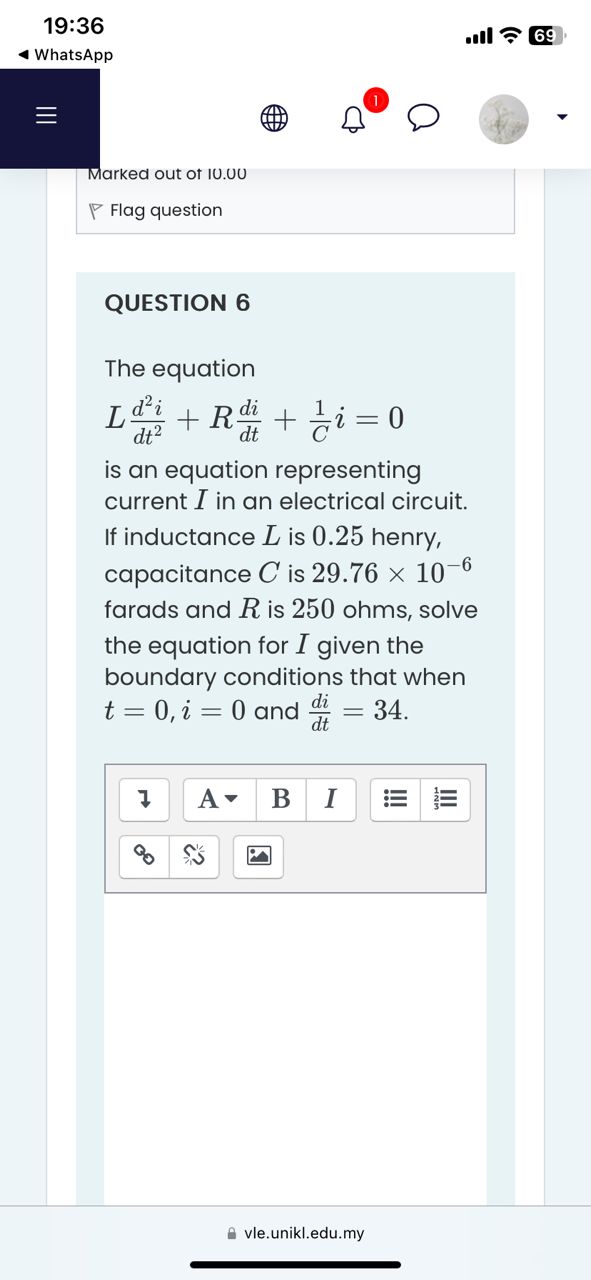
Task: Apply italic formatting in the editor
Action: point(330,799)
